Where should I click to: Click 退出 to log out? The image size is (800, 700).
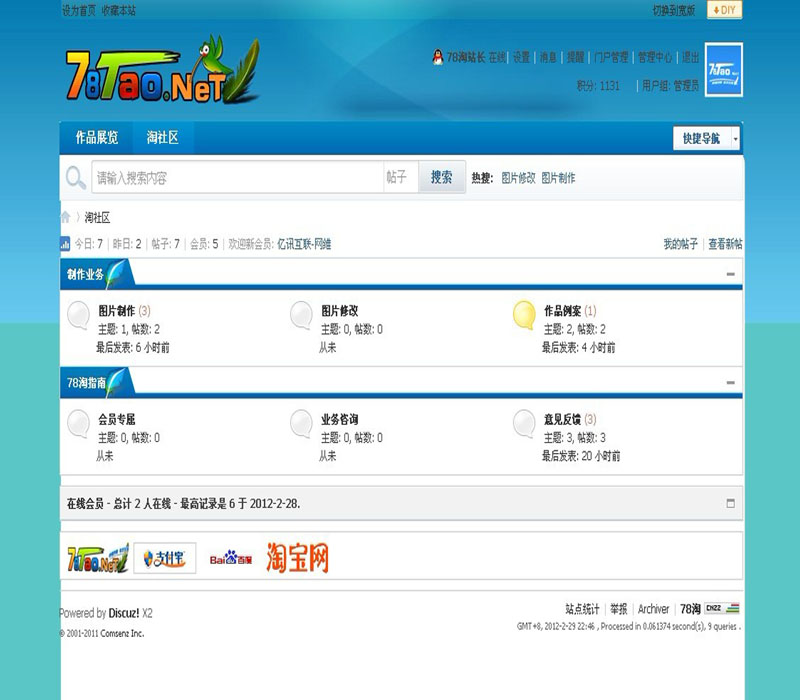click(691, 57)
